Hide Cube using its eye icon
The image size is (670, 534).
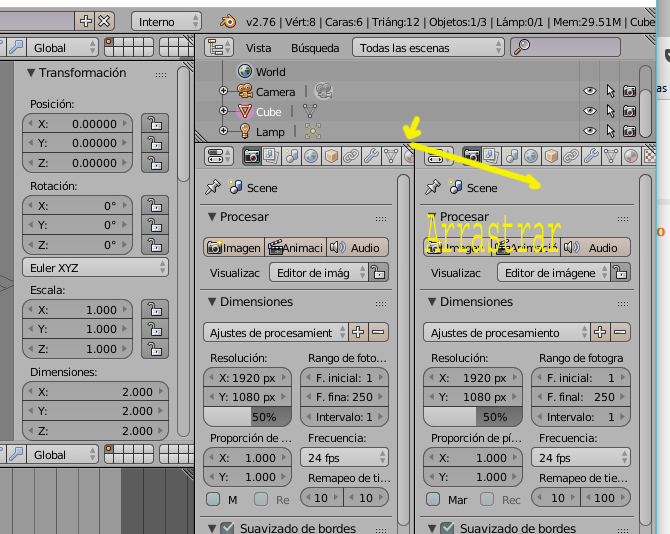(x=590, y=111)
